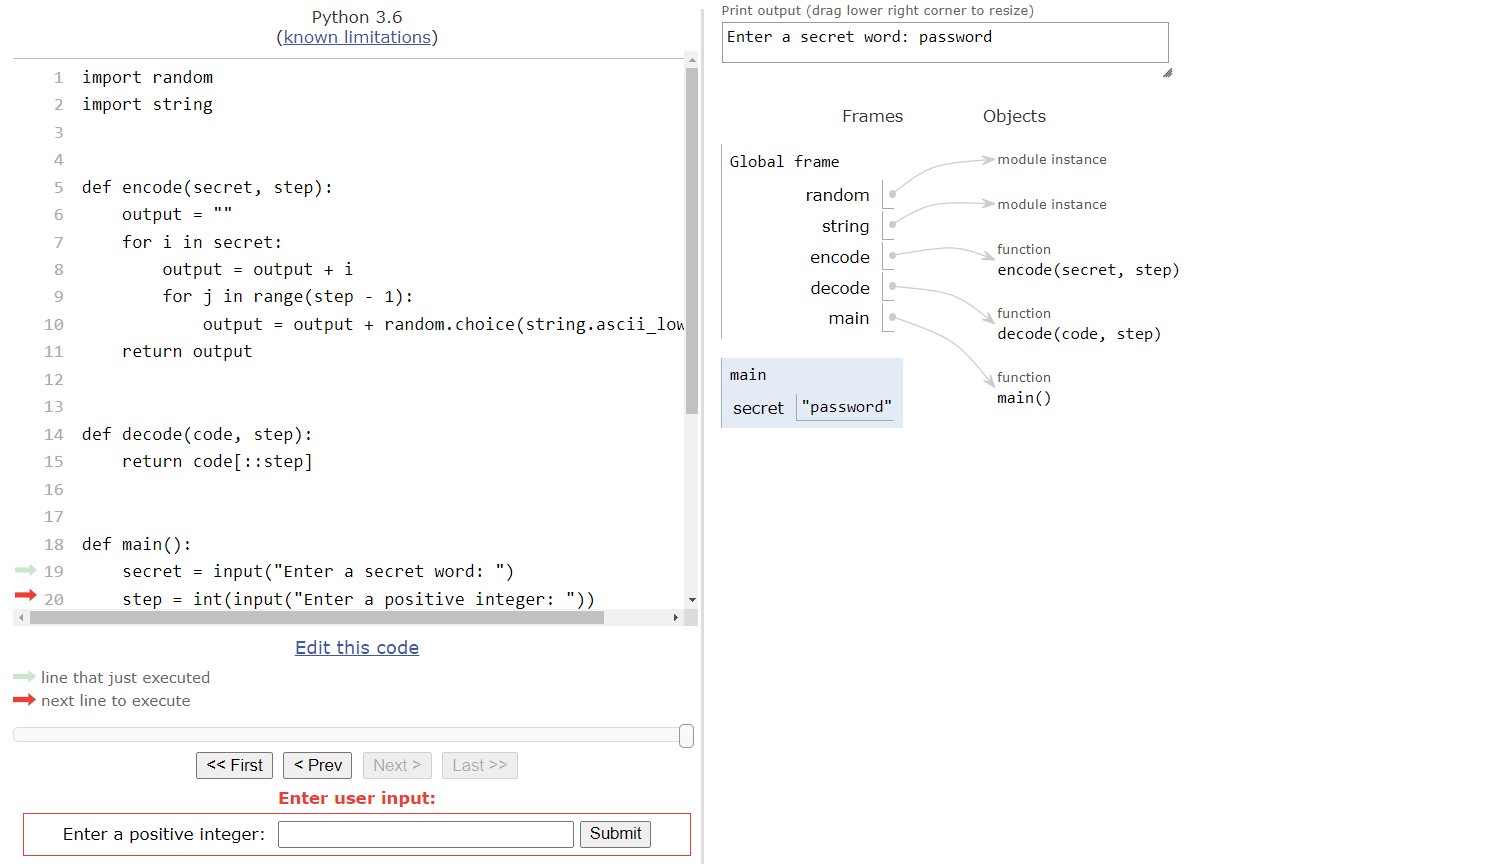
Task: Click the 'Print output' caption text
Action: [x=877, y=10]
